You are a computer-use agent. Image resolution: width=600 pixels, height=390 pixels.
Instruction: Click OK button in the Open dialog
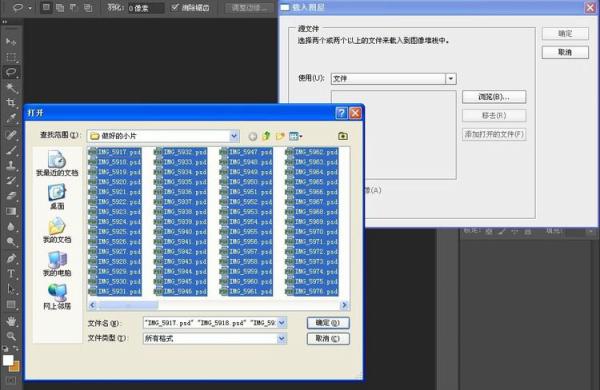(x=328, y=323)
